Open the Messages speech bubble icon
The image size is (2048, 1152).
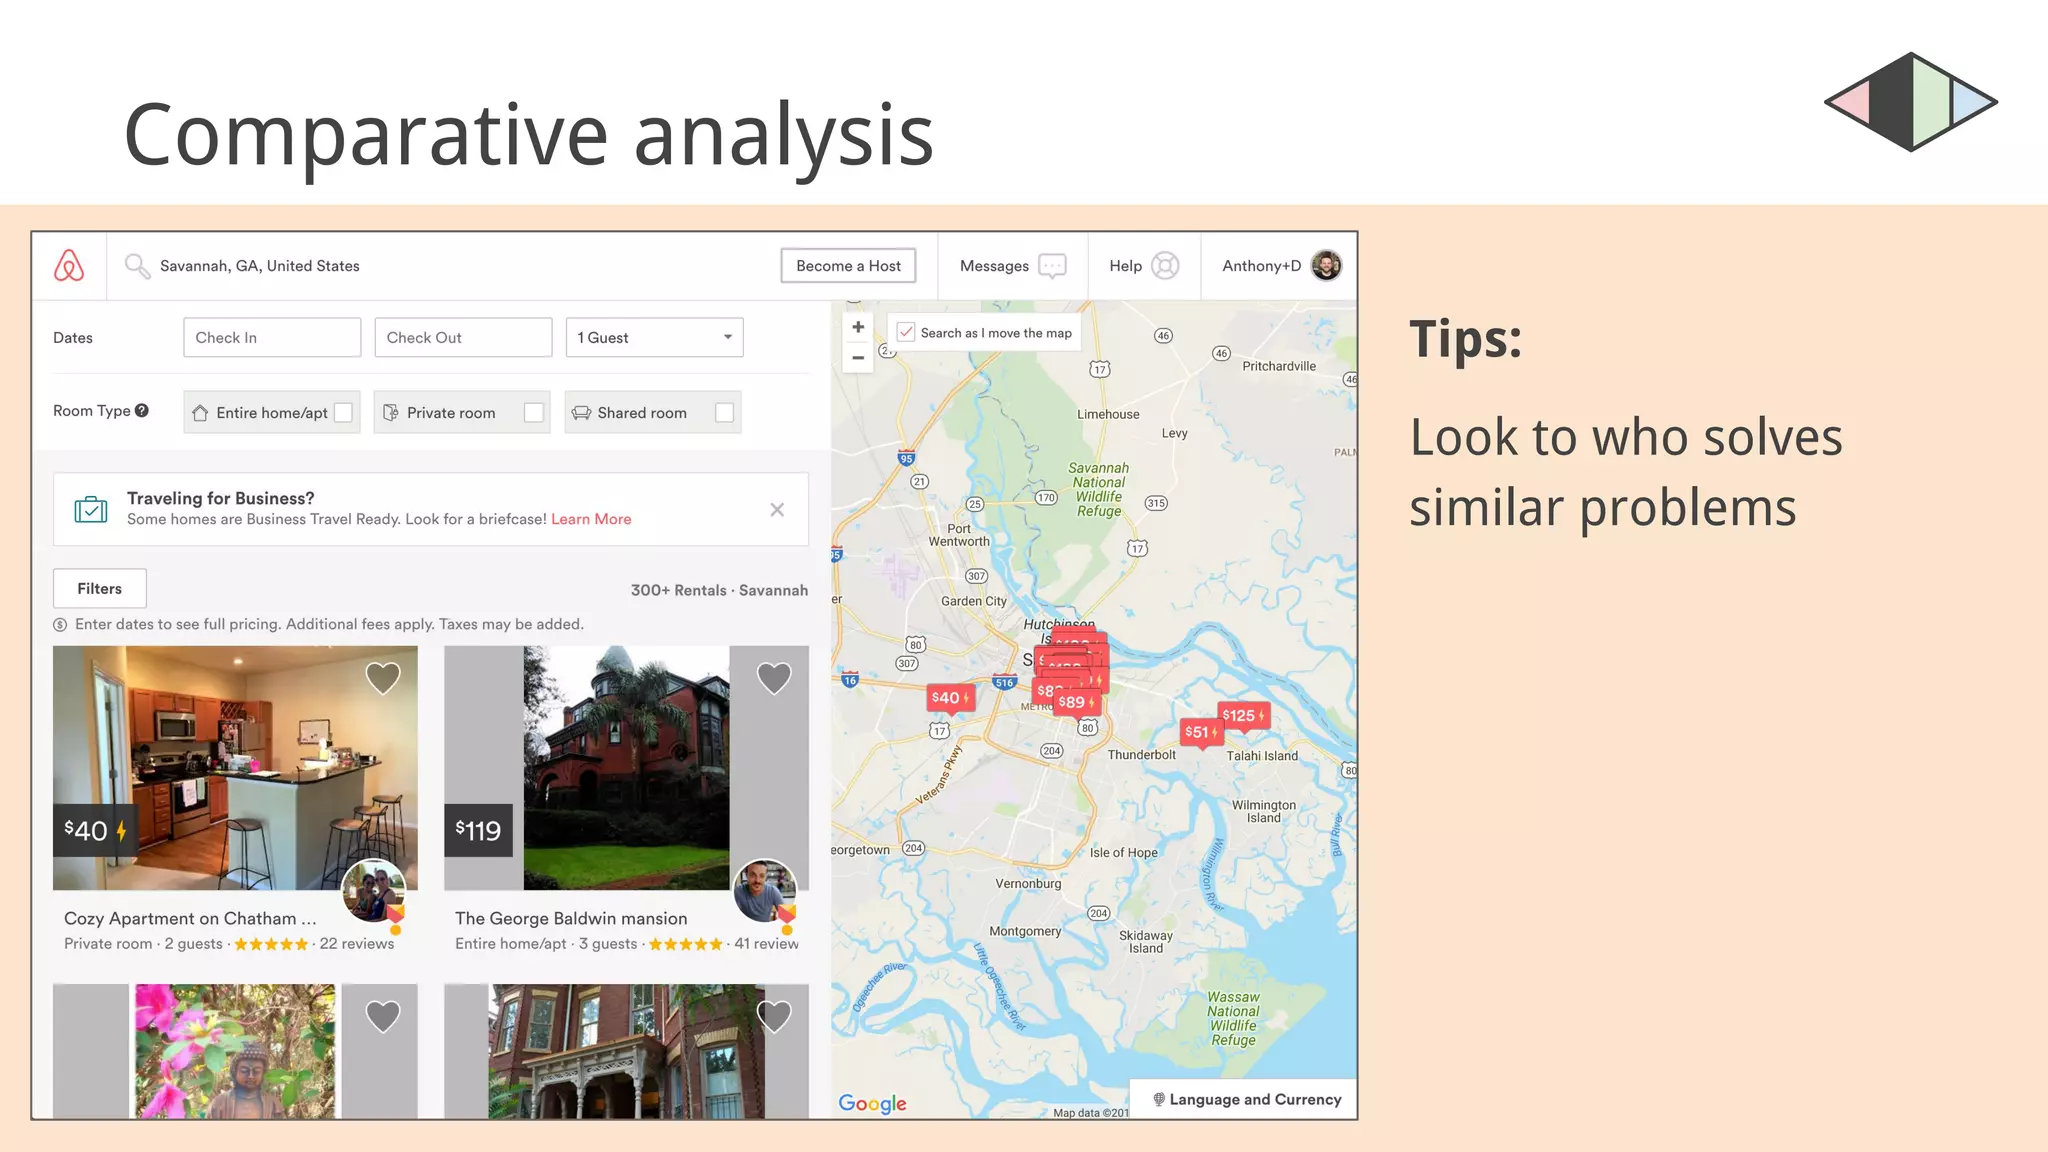1052,266
